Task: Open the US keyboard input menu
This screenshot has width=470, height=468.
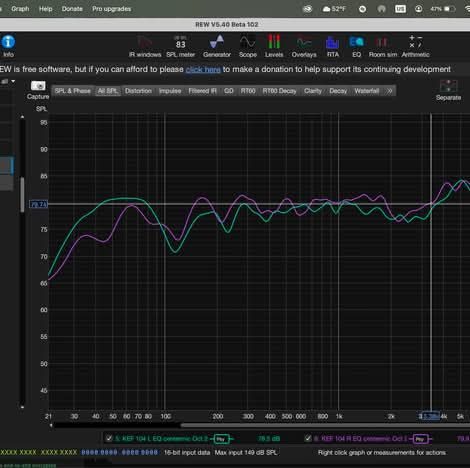Action: coord(400,9)
